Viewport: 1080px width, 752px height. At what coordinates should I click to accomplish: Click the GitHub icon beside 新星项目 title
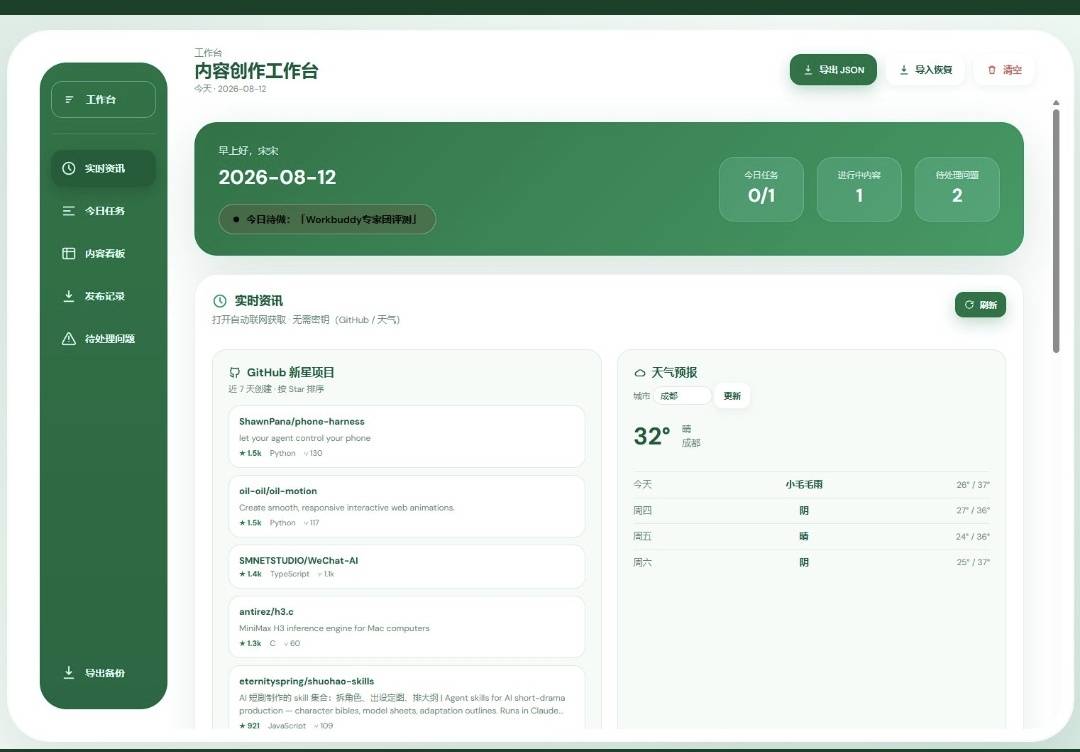tap(235, 373)
